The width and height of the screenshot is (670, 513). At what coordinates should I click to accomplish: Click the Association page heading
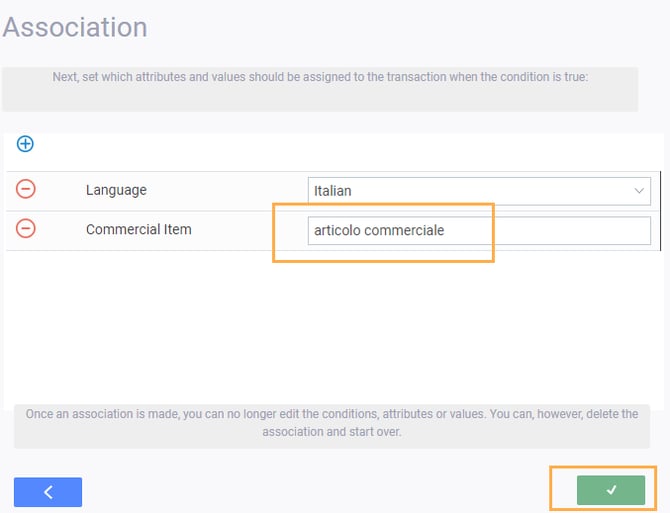pos(75,27)
